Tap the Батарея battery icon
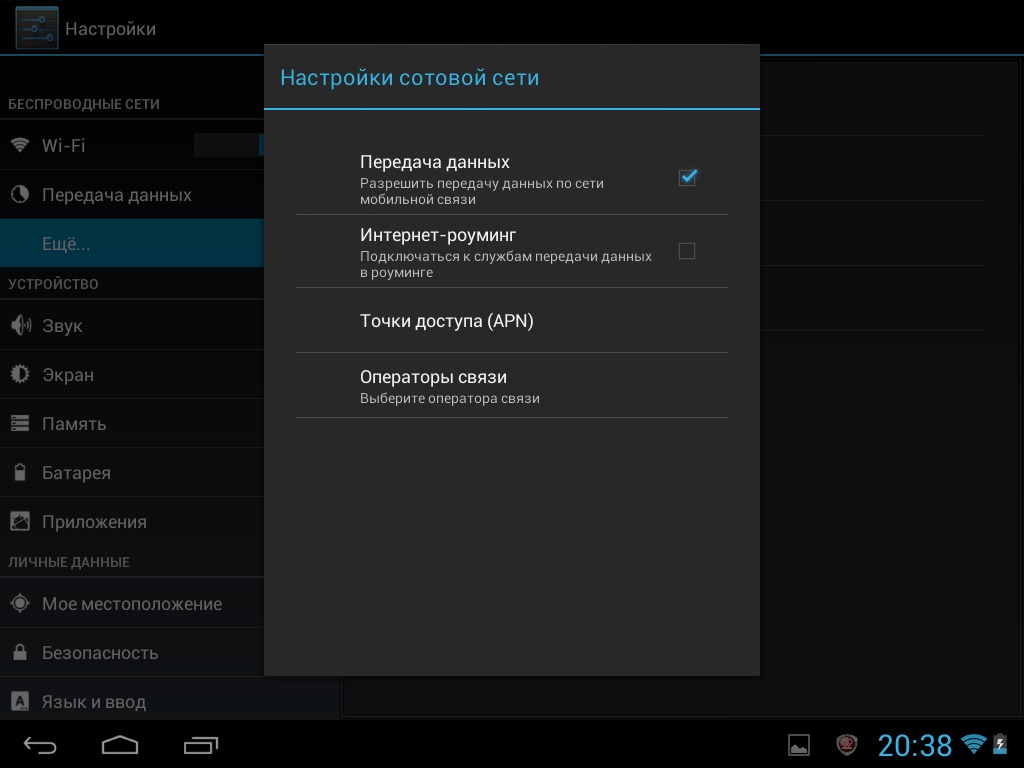 (x=20, y=473)
